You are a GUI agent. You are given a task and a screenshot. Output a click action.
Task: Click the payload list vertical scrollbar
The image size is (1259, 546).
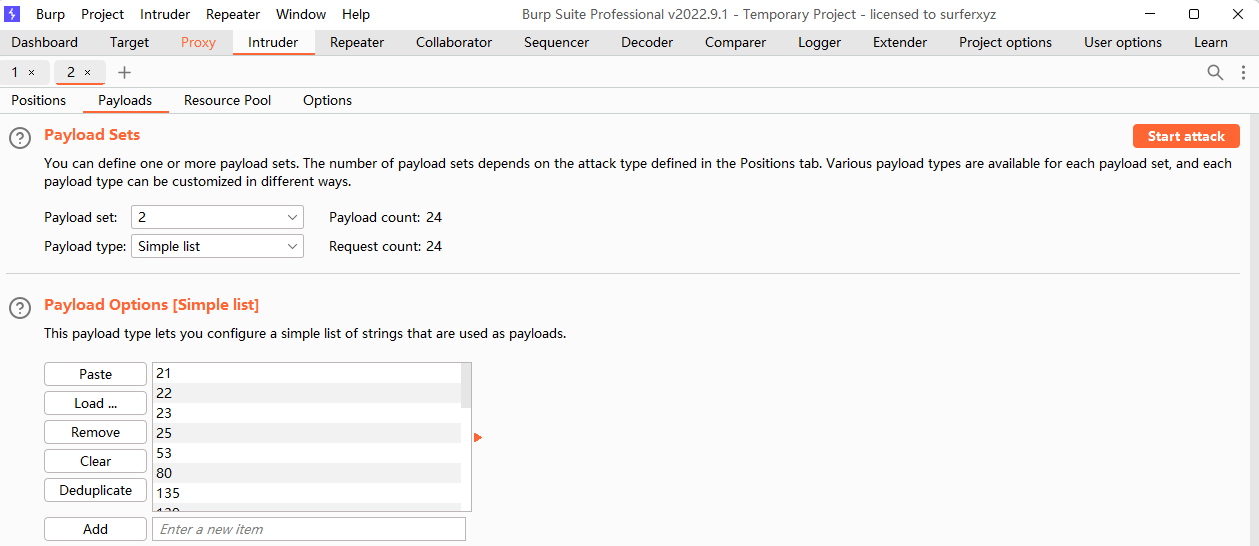click(x=466, y=386)
